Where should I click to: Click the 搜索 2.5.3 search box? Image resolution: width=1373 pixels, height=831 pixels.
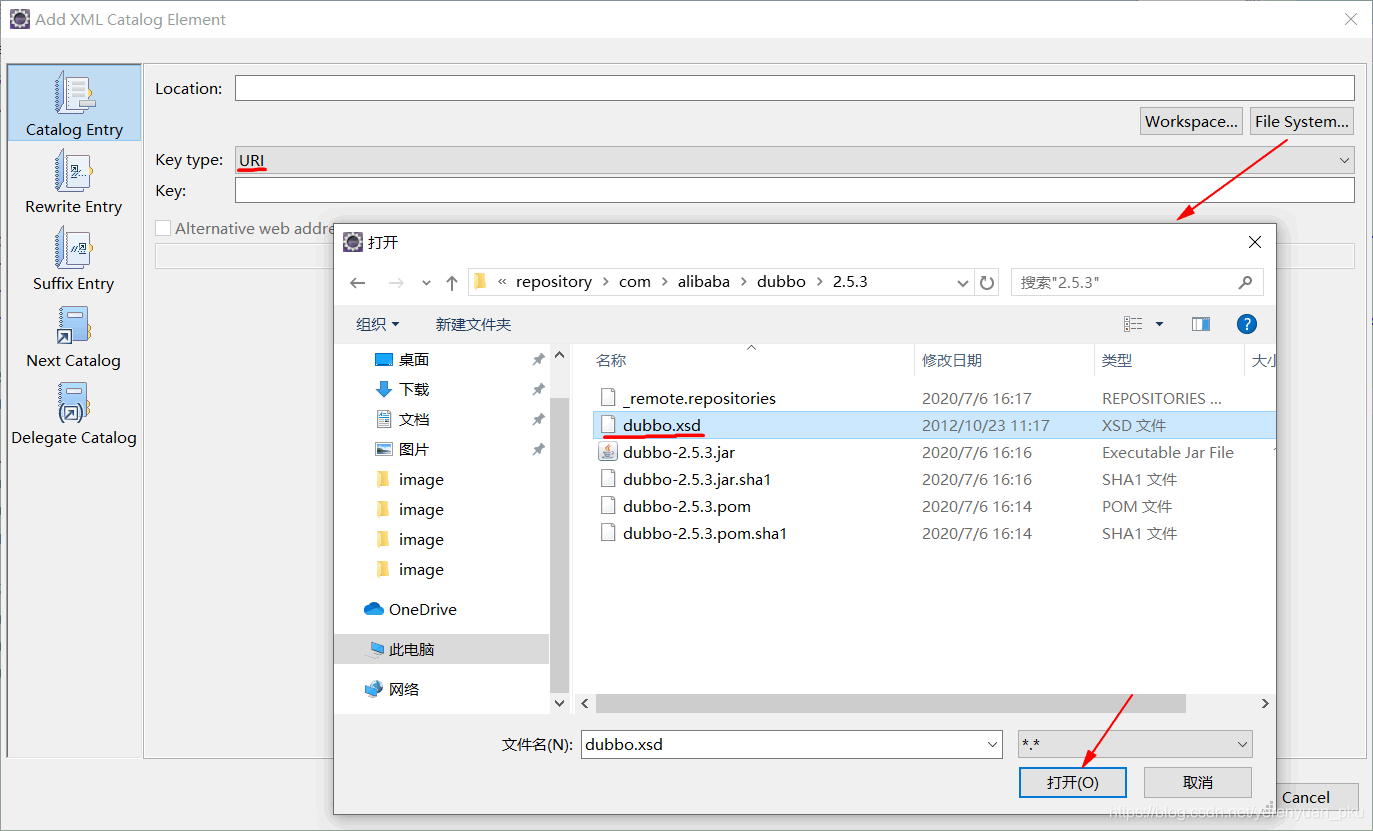1137,282
